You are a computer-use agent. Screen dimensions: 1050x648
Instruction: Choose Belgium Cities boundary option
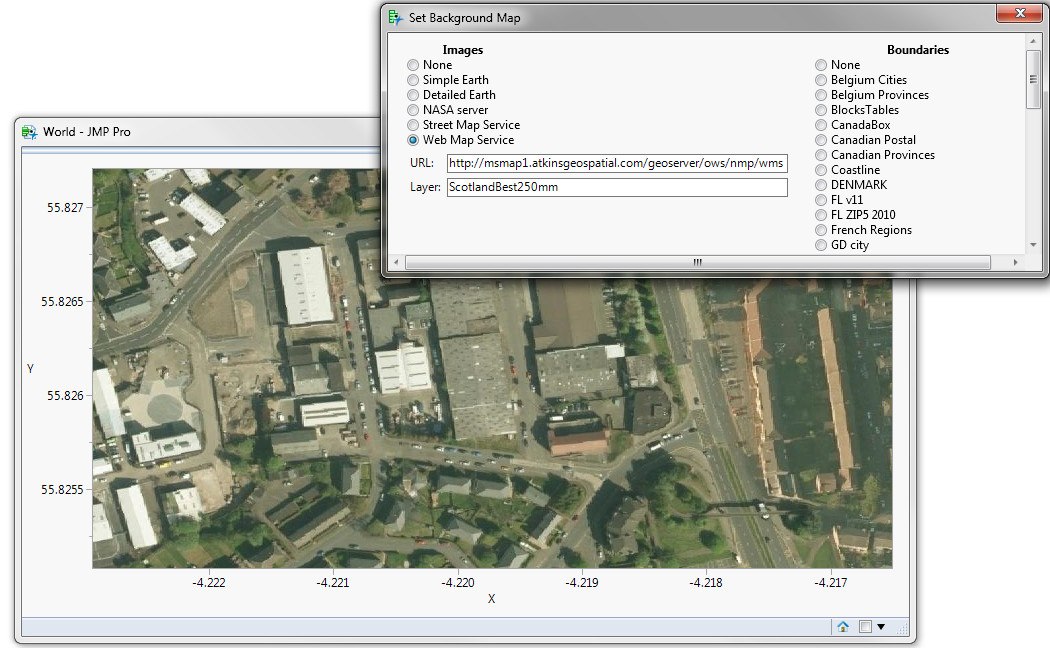point(821,80)
